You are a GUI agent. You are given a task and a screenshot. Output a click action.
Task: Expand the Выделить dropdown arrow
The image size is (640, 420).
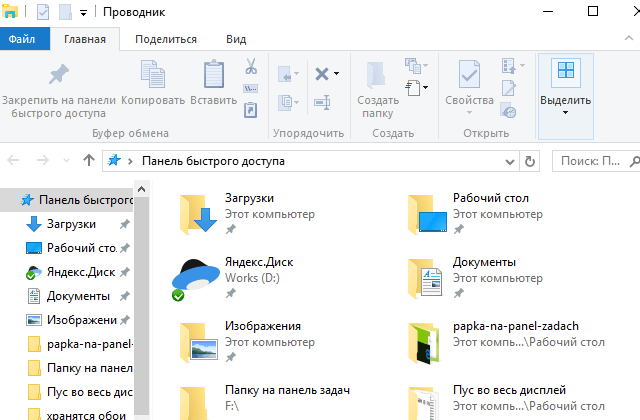tap(565, 113)
